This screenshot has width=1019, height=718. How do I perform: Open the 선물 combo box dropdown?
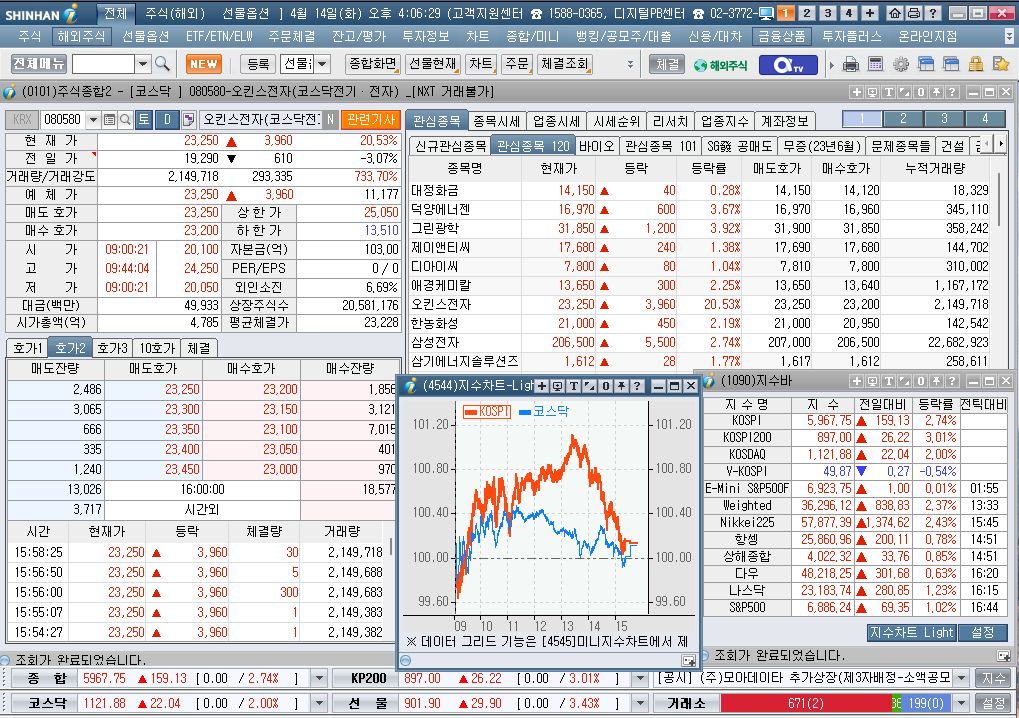pyautogui.click(x=322, y=64)
